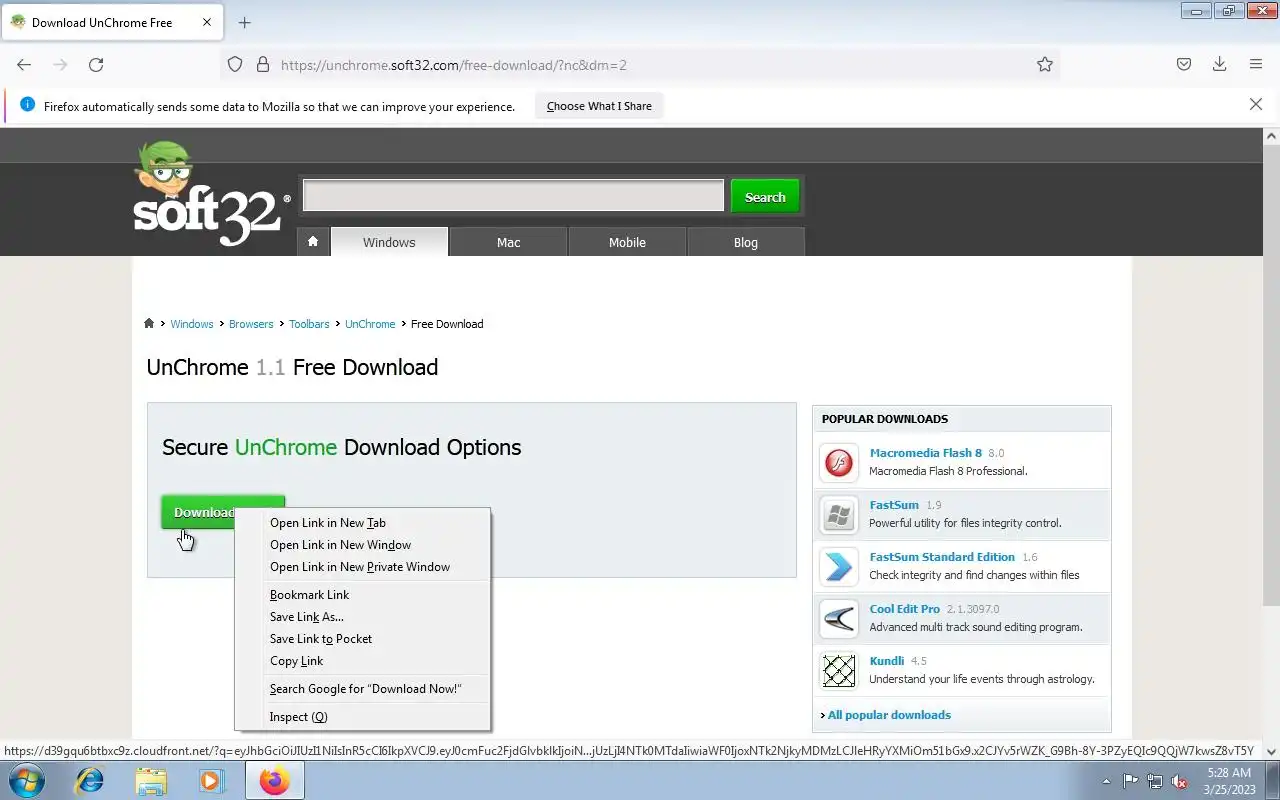The image size is (1280, 800).
Task: Open the Action Center flag tray icon
Action: tap(1131, 781)
